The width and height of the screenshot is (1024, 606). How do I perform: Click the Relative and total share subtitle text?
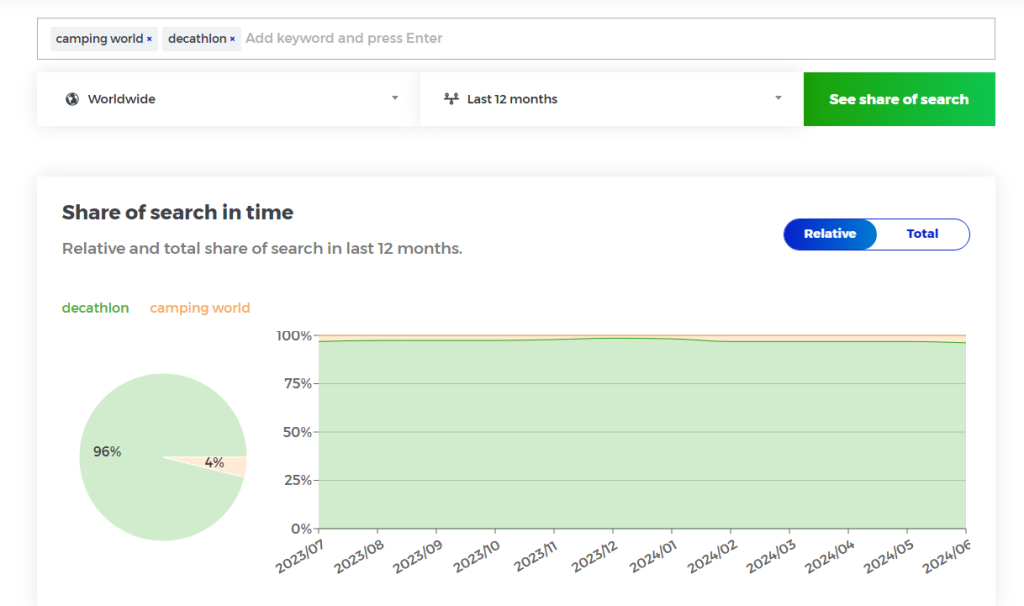[262, 249]
